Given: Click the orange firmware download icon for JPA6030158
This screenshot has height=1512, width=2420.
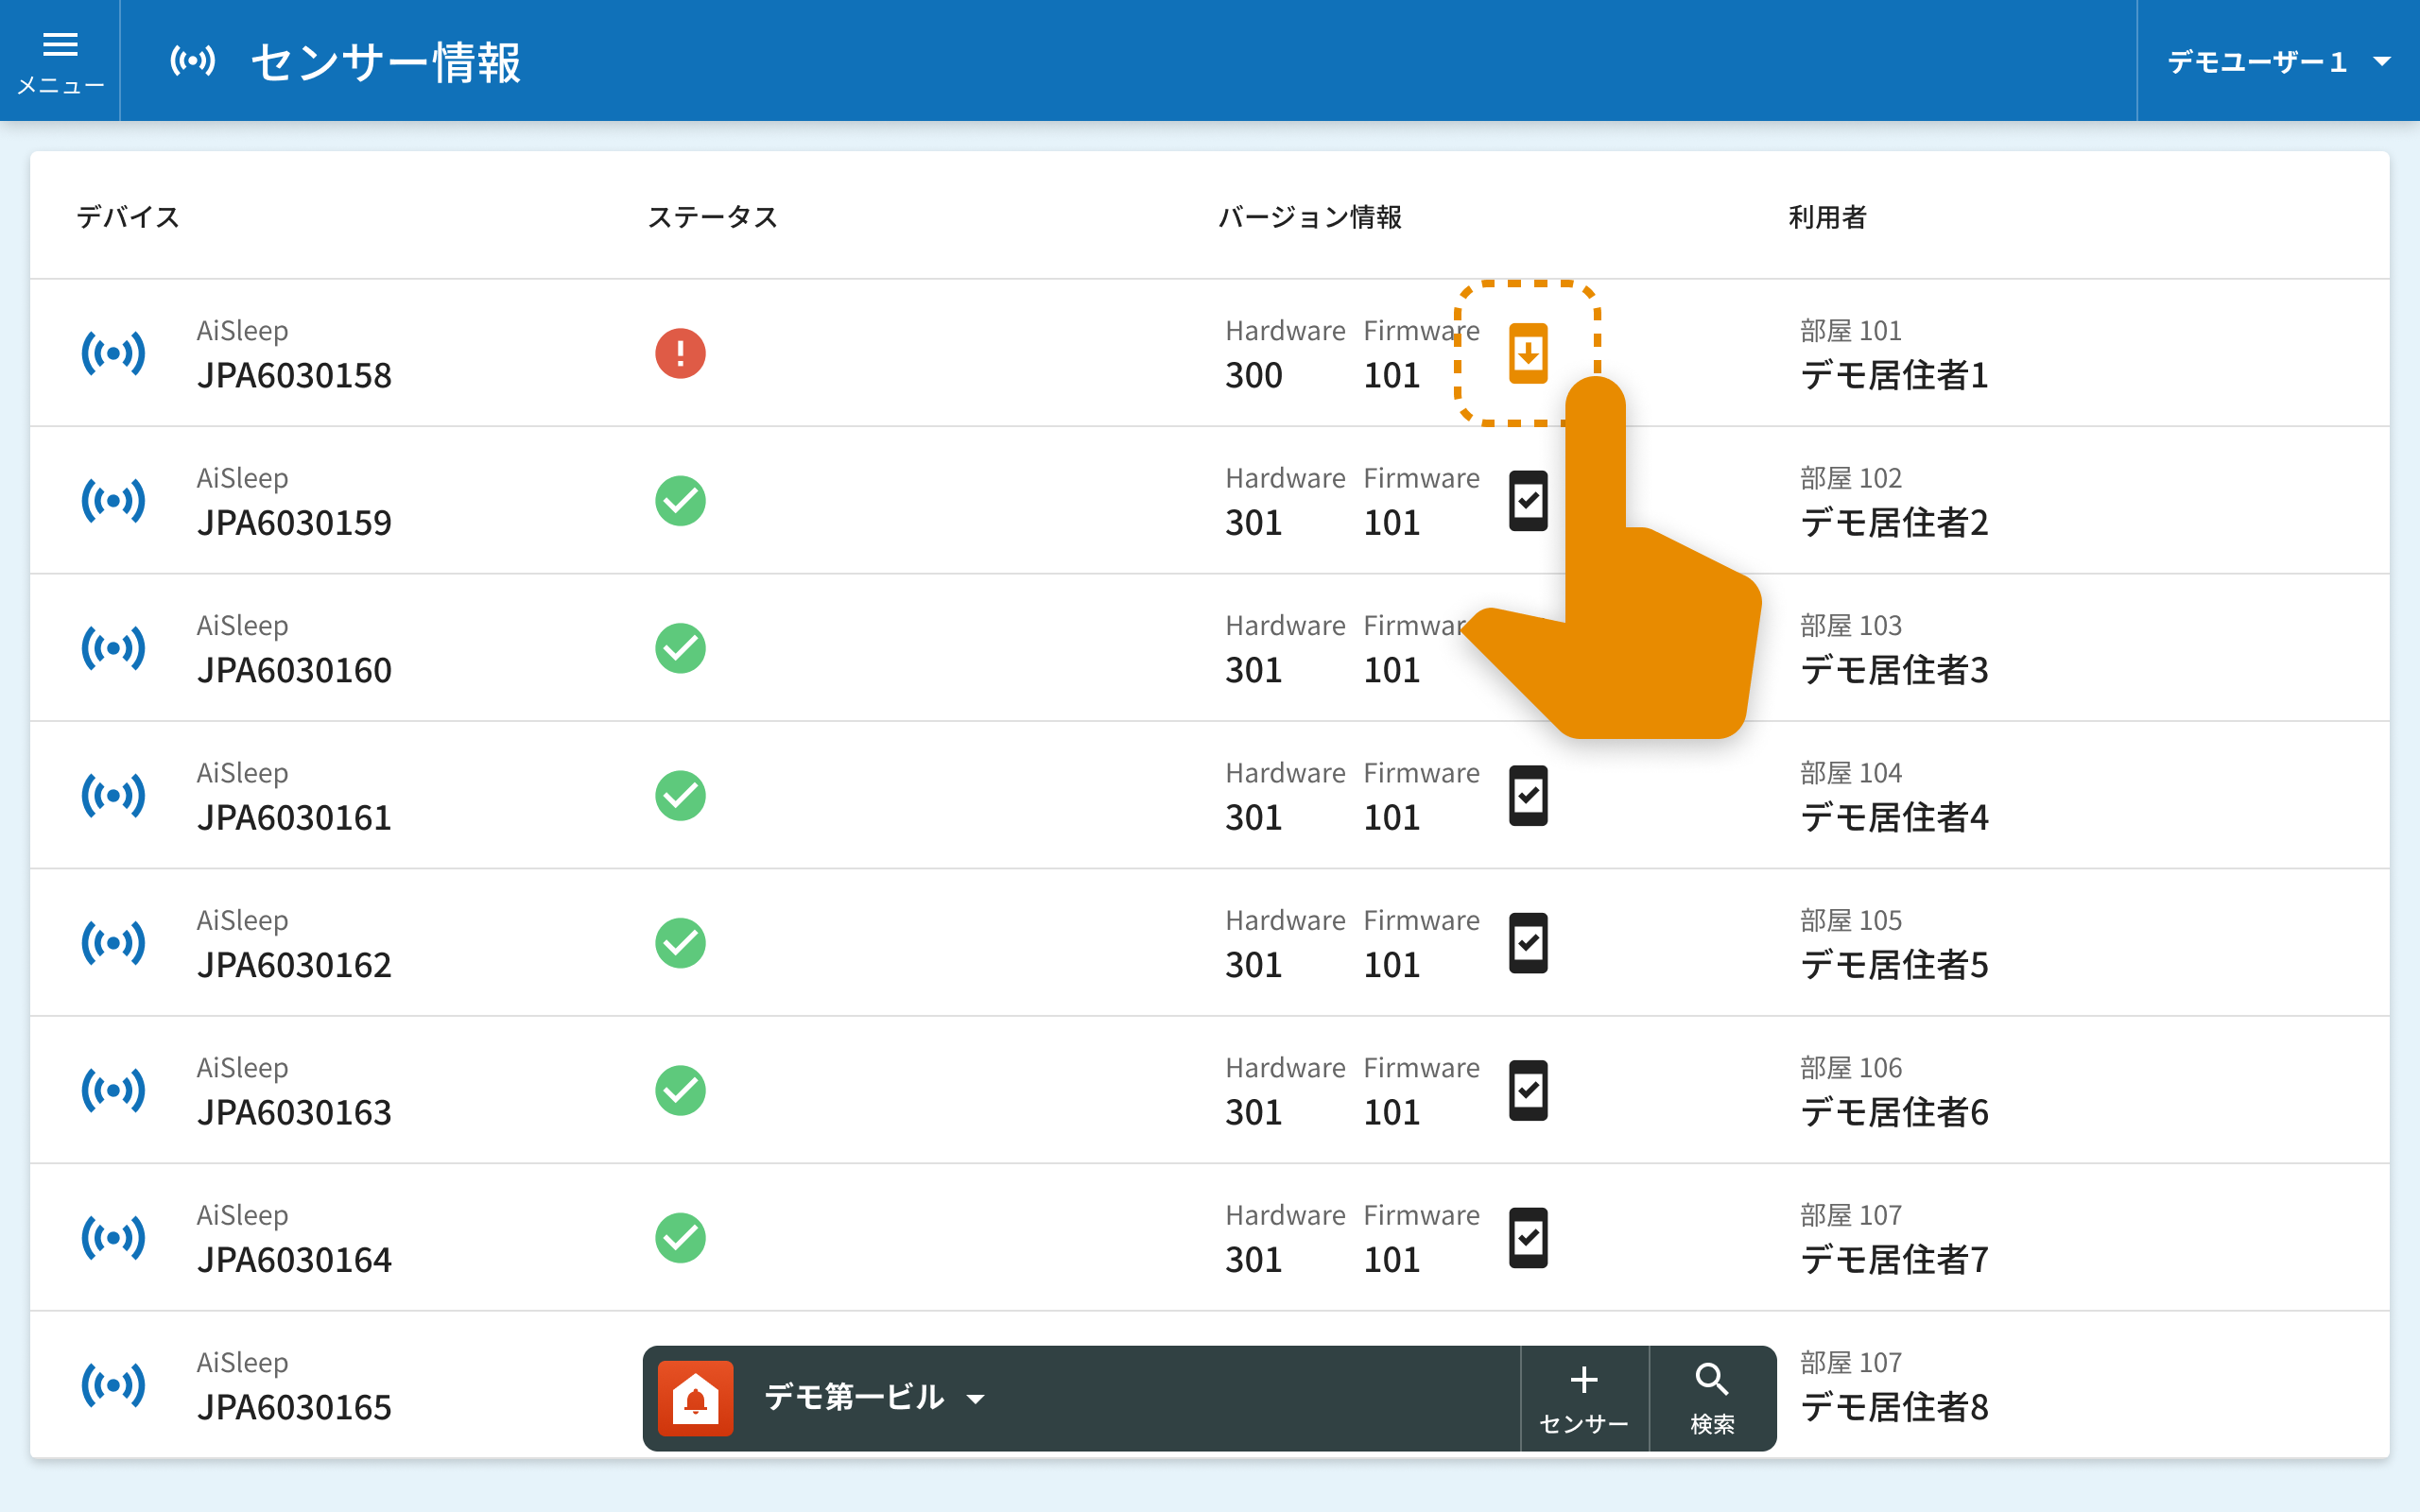Looking at the screenshot, I should (x=1527, y=353).
